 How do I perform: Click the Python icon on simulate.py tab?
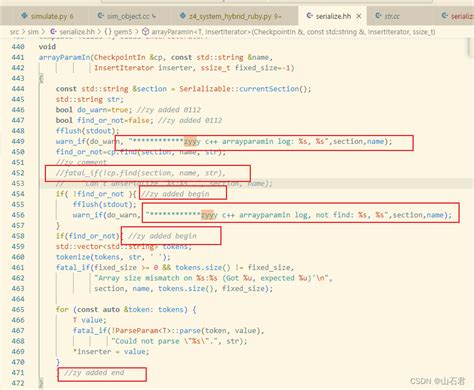[x=24, y=16]
